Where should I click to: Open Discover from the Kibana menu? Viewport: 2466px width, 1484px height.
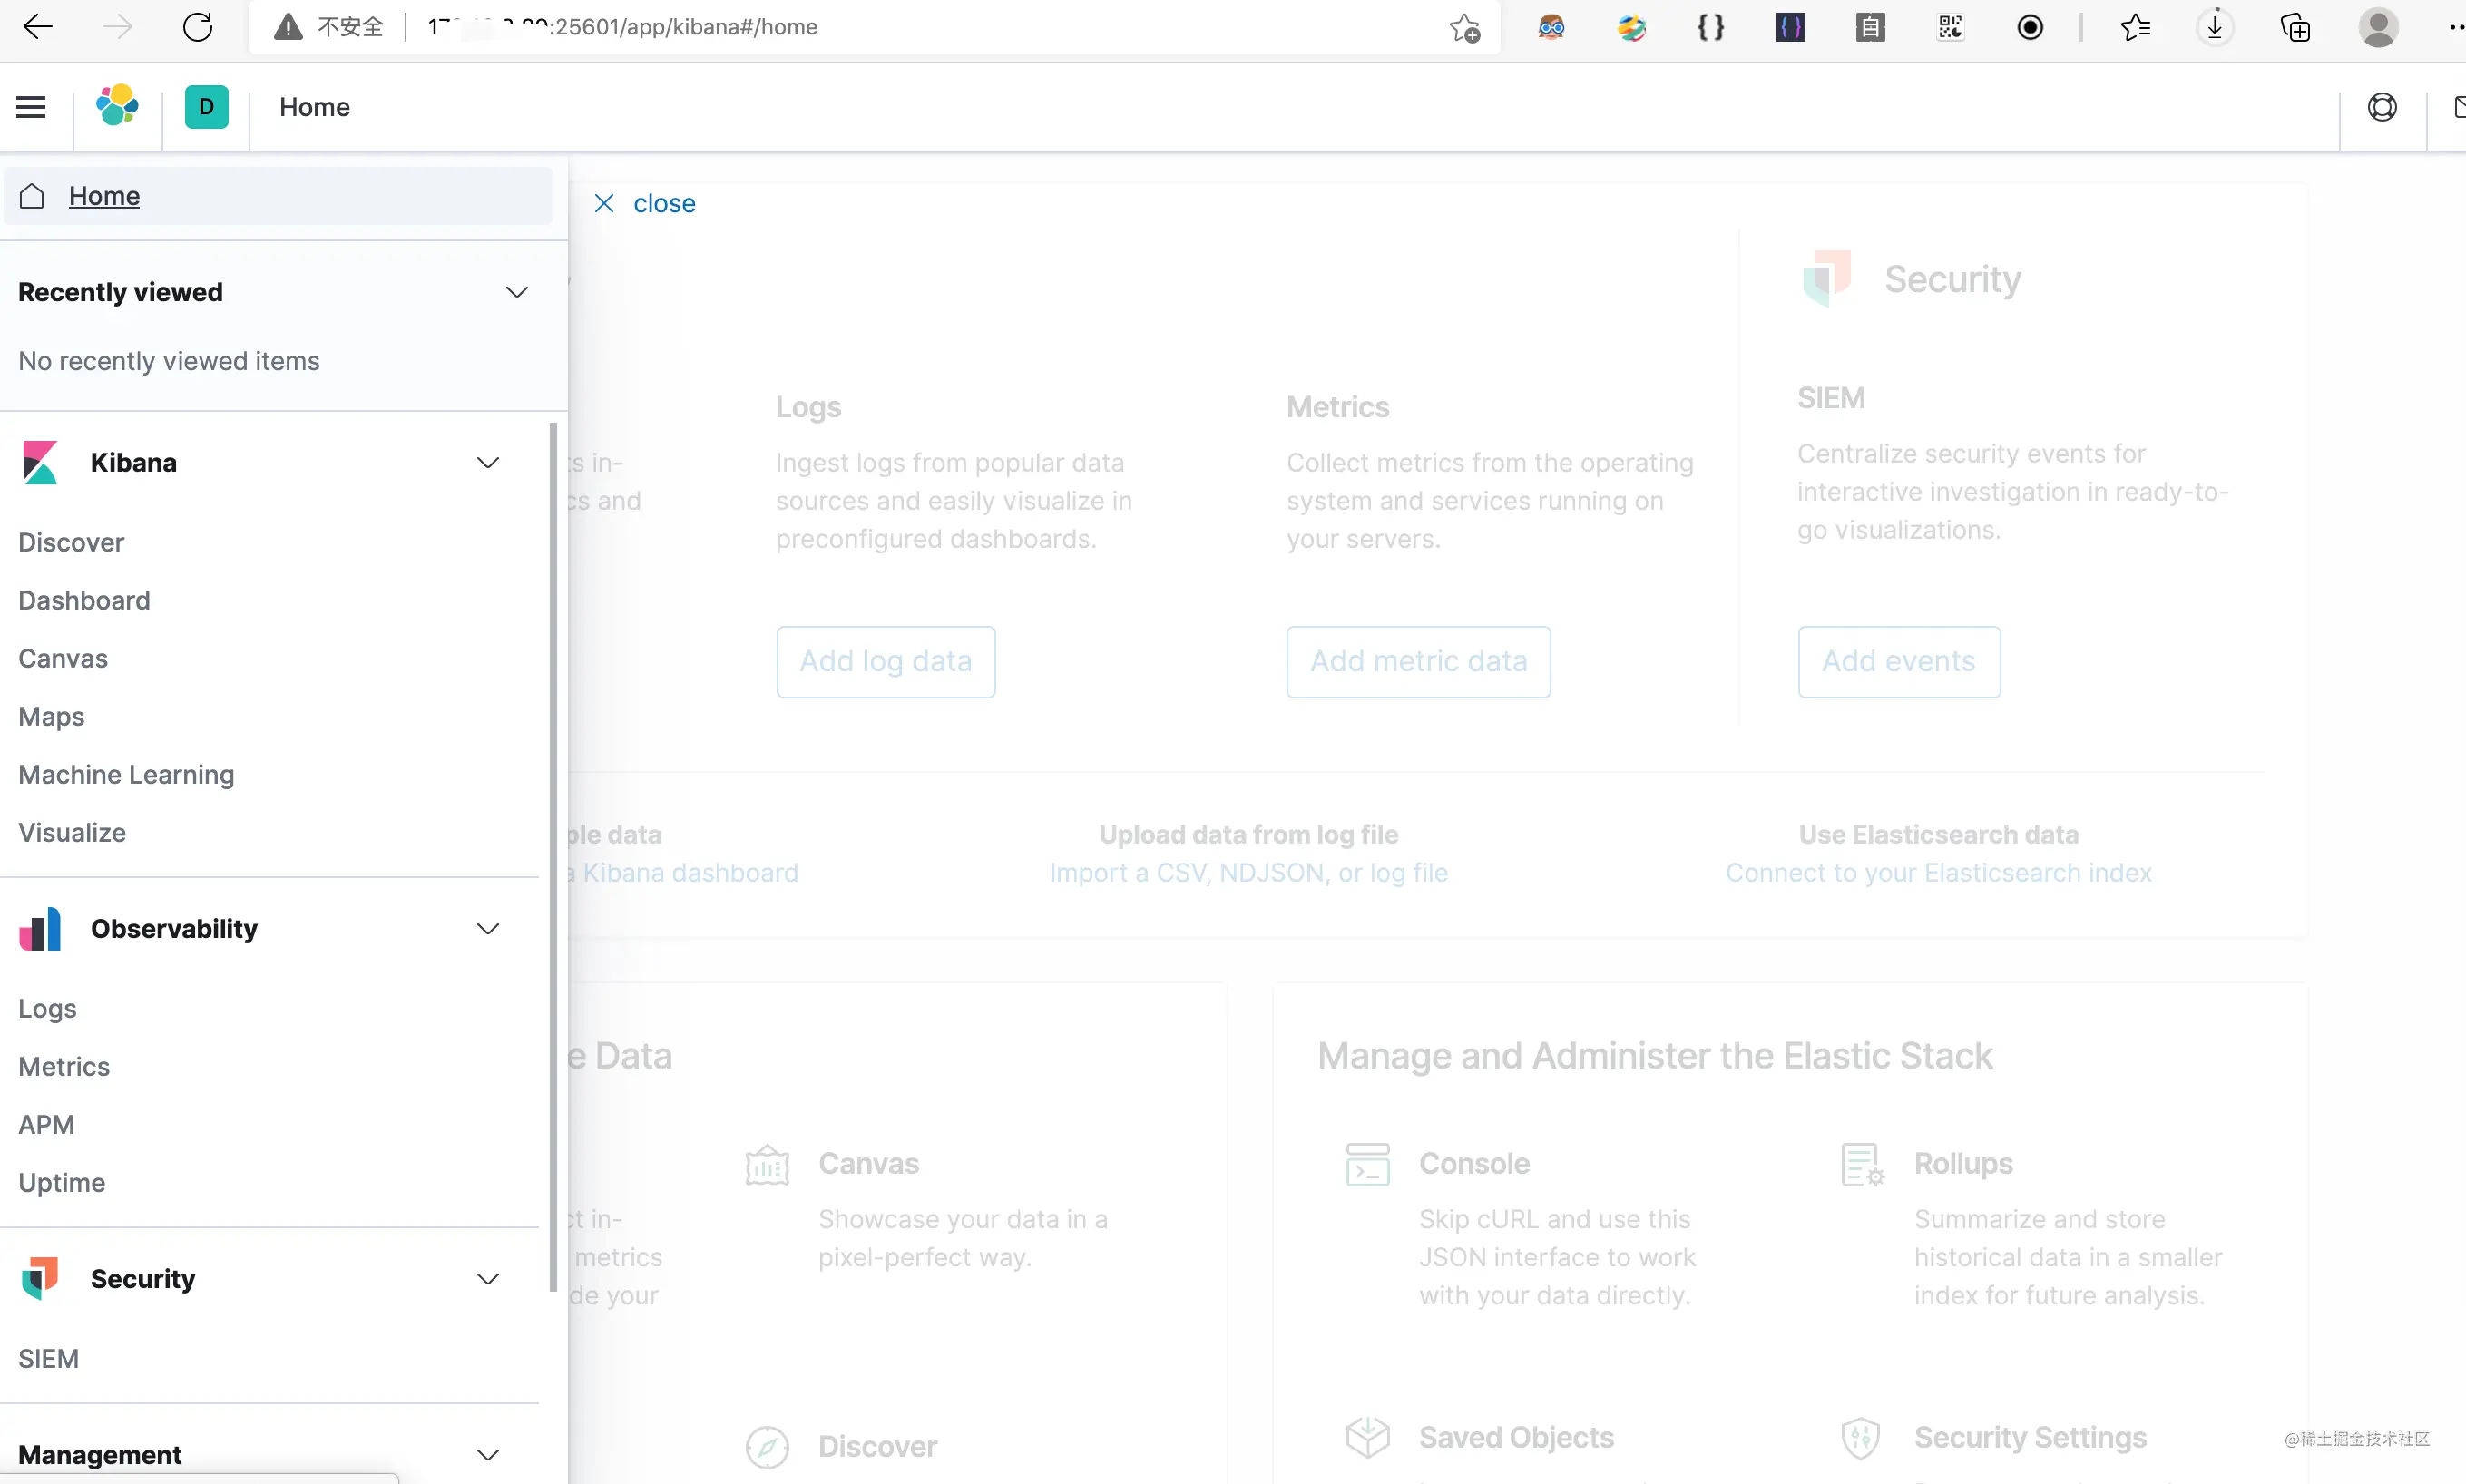coord(71,542)
